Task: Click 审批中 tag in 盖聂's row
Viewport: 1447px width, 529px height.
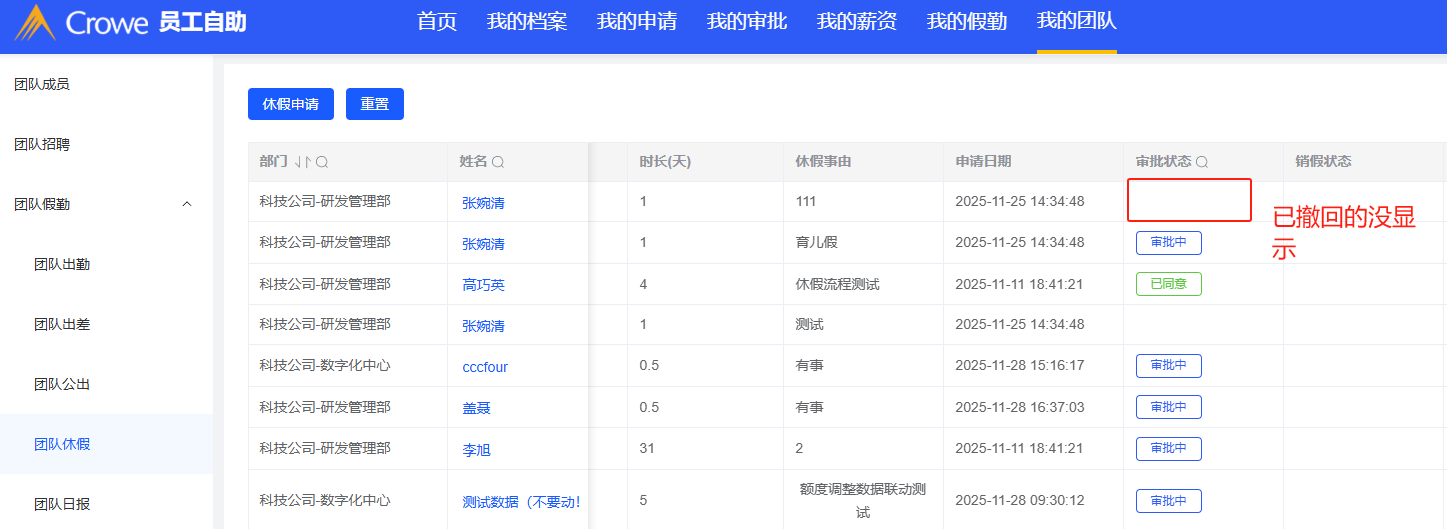Action: 1168,407
